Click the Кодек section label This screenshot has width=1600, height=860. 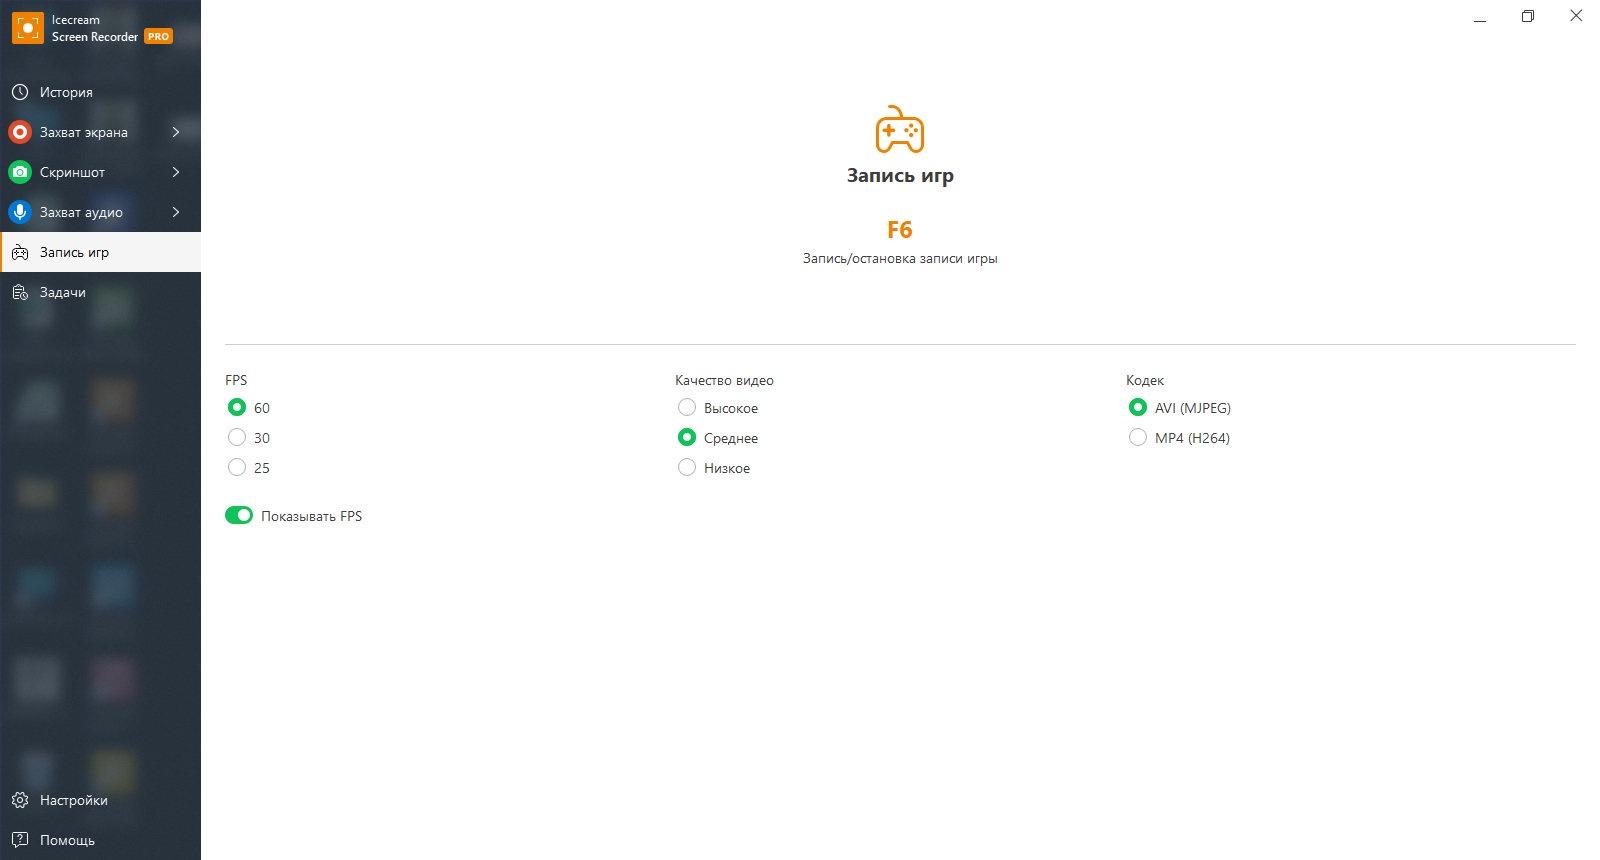coord(1145,380)
